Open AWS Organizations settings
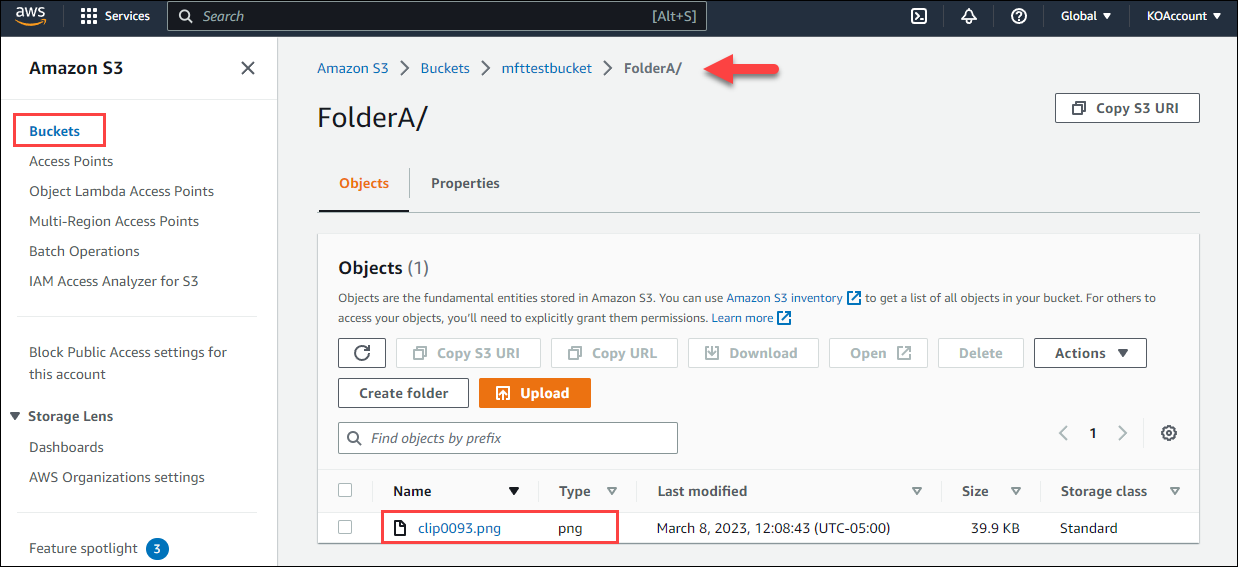This screenshot has width=1238, height=567. [117, 477]
